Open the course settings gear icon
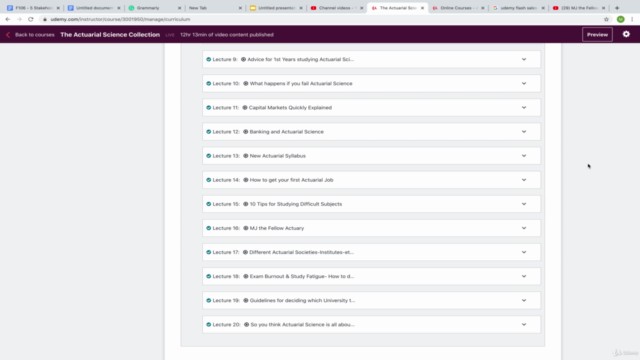640x360 pixels. [626, 34]
